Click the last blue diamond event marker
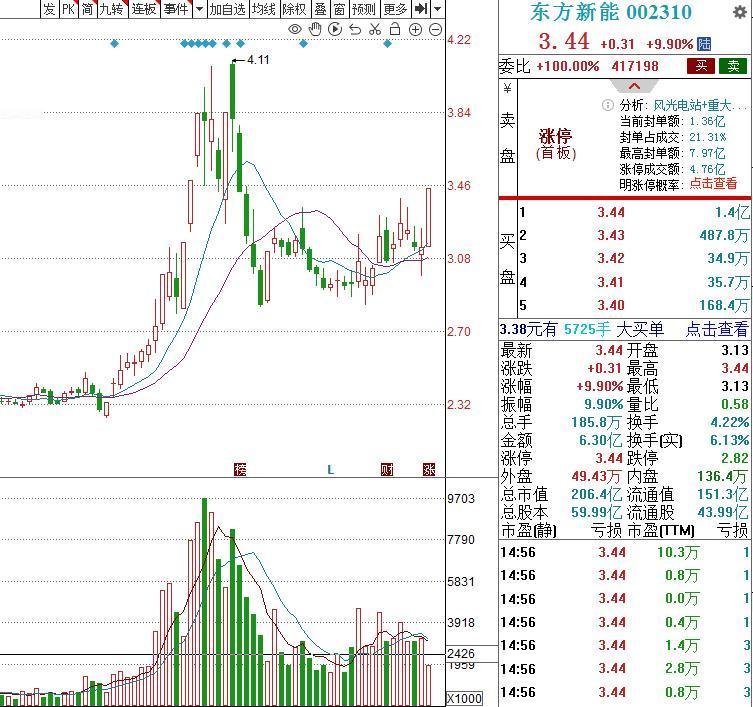 [388, 44]
